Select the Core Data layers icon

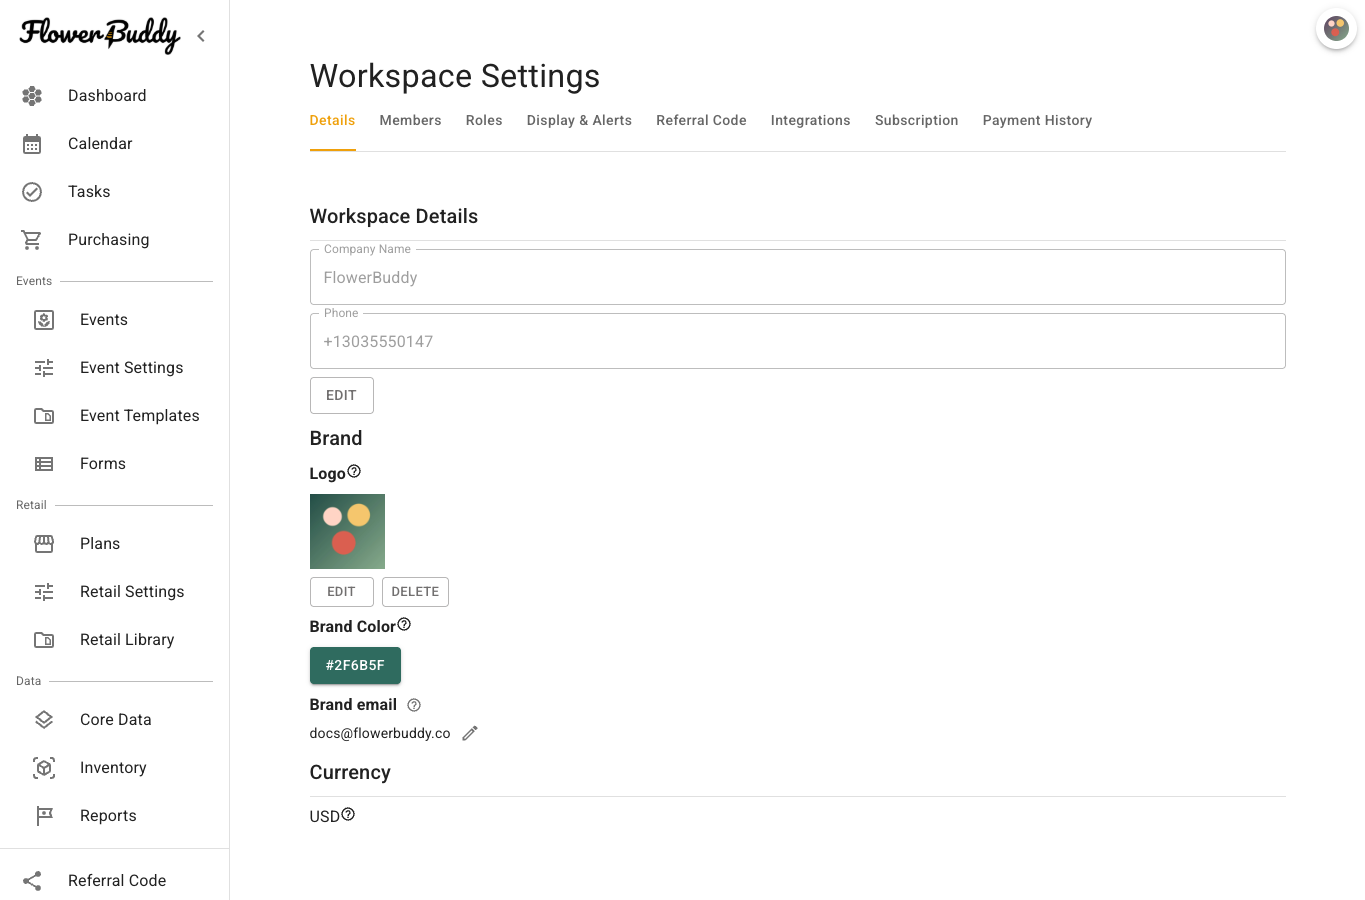(44, 720)
